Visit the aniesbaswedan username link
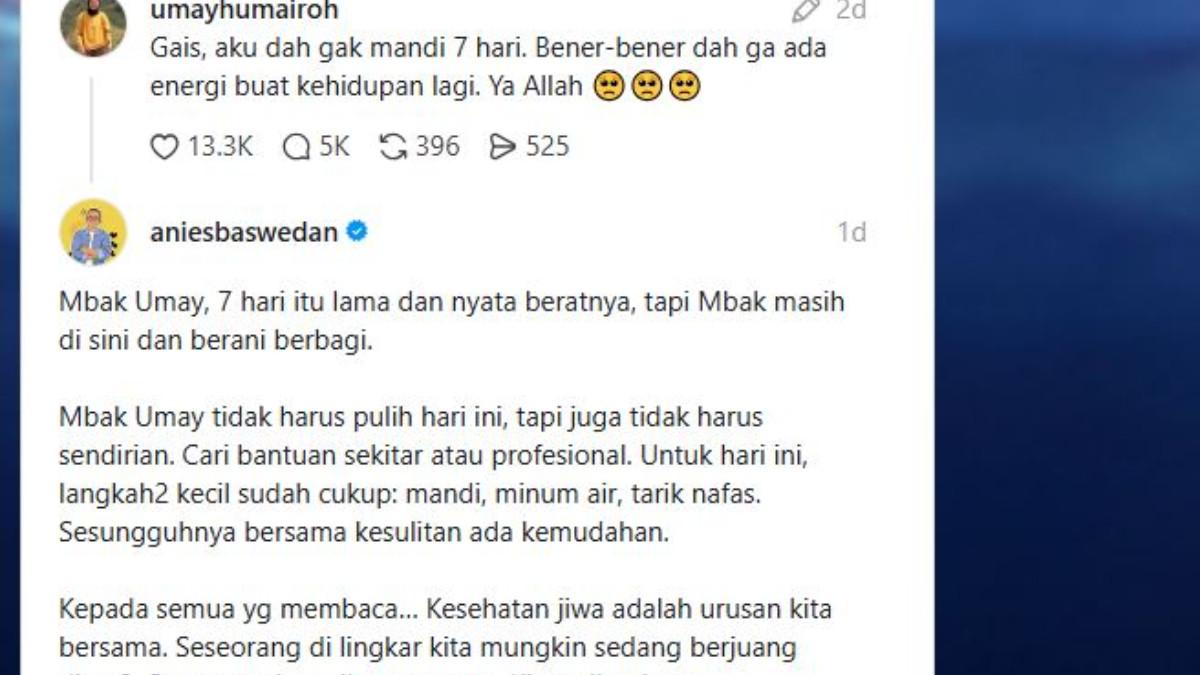The height and width of the screenshot is (675, 1200). [x=244, y=233]
